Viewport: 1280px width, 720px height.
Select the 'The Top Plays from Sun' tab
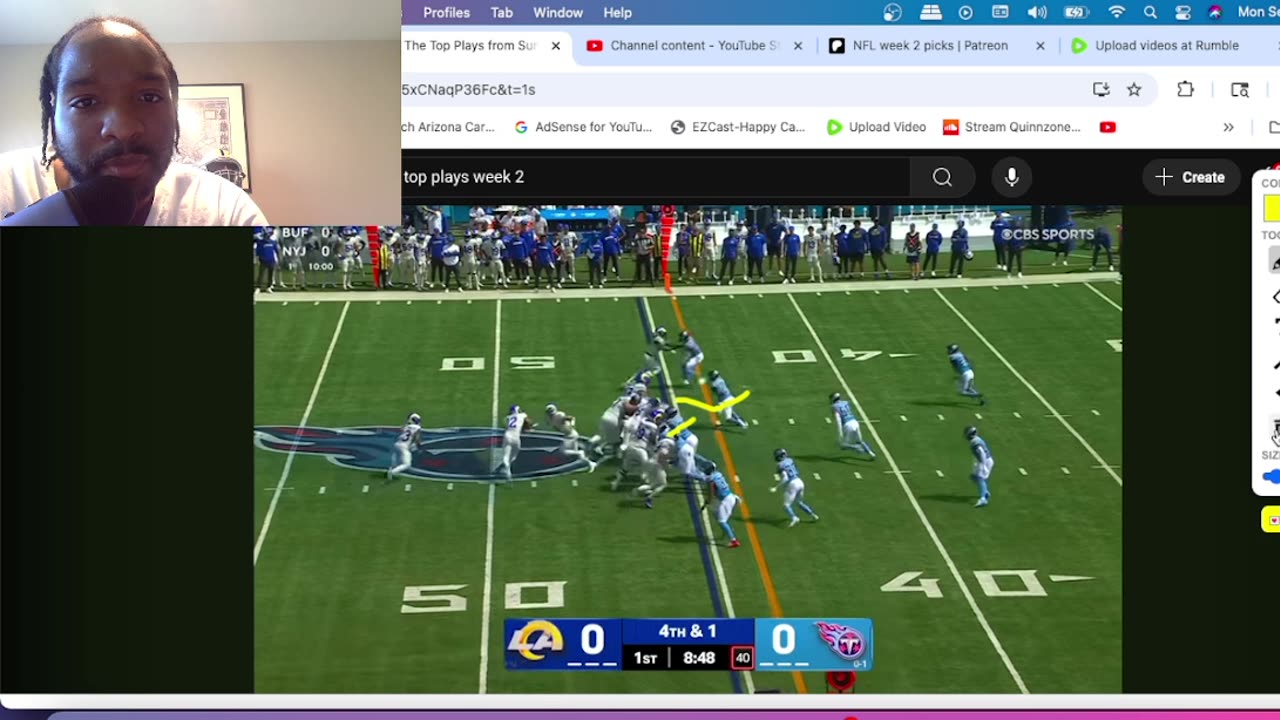[470, 45]
